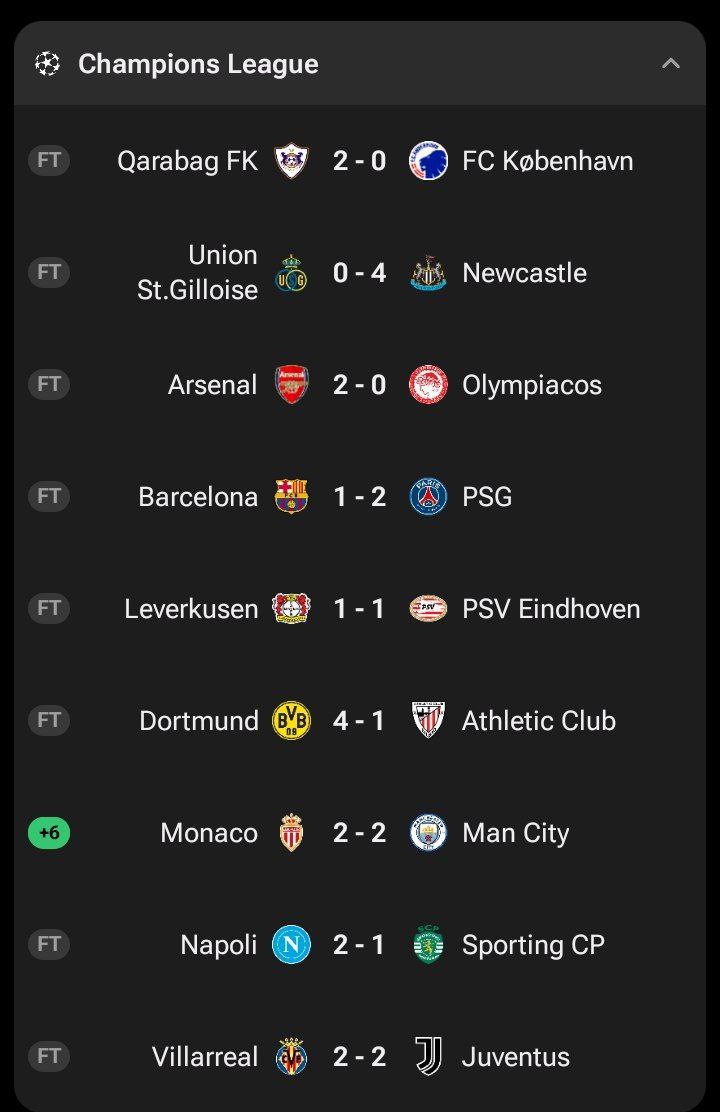Image resolution: width=720 pixels, height=1112 pixels.
Task: Click the Qarabag FK club crest
Action: click(291, 161)
